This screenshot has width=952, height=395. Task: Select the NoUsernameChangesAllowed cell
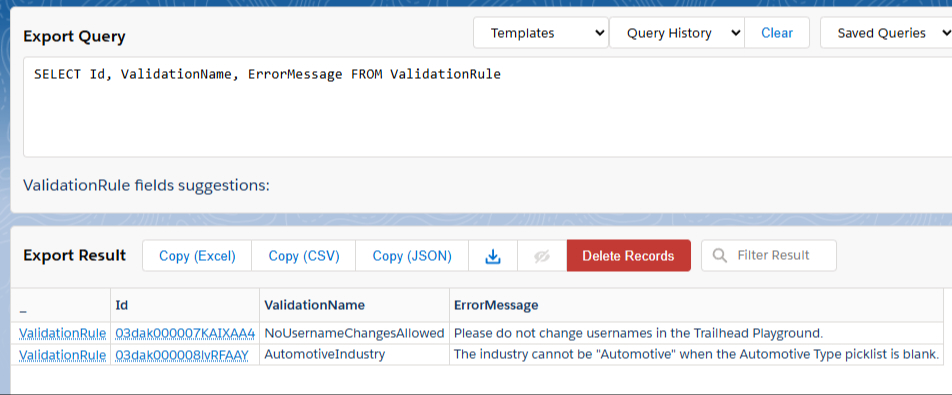click(x=354, y=333)
